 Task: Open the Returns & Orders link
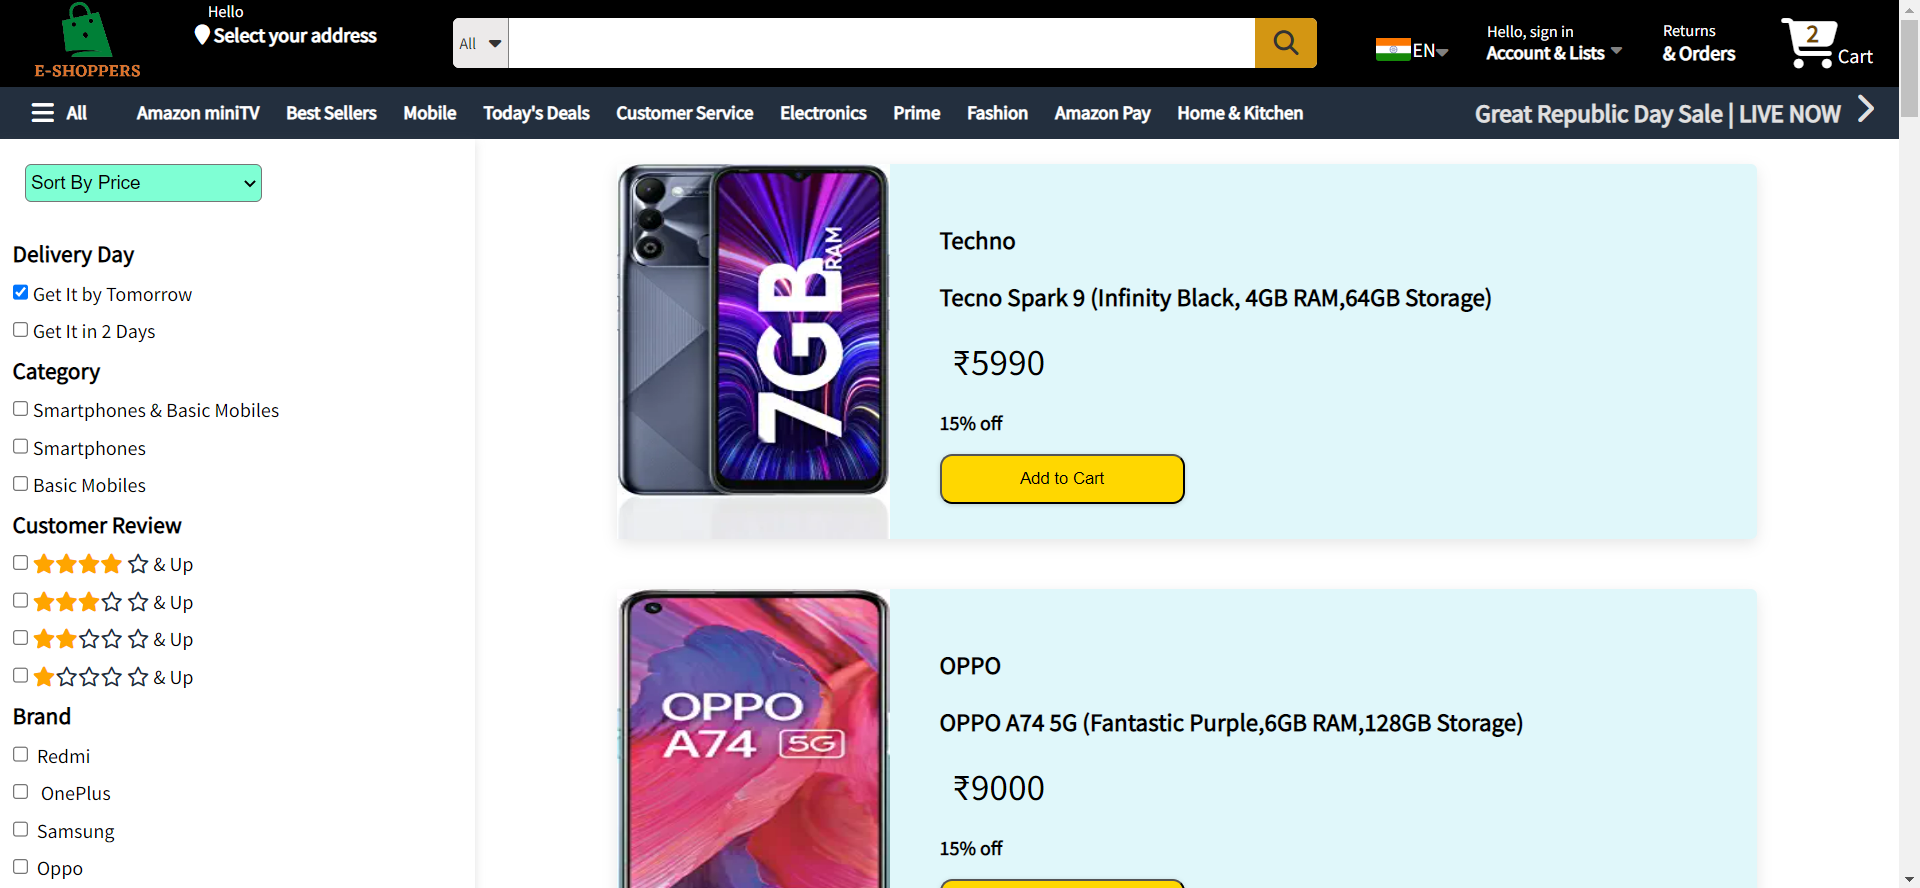pos(1698,43)
